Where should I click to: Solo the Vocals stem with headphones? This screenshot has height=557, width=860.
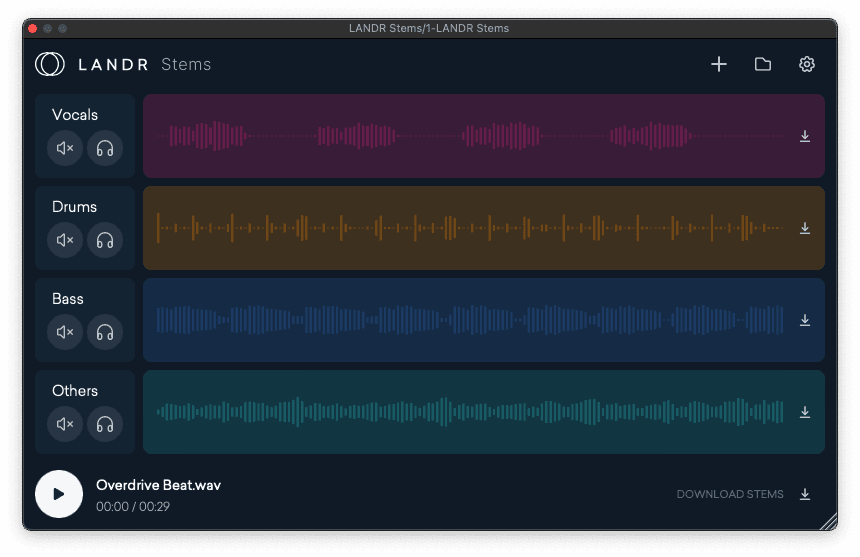pos(105,149)
